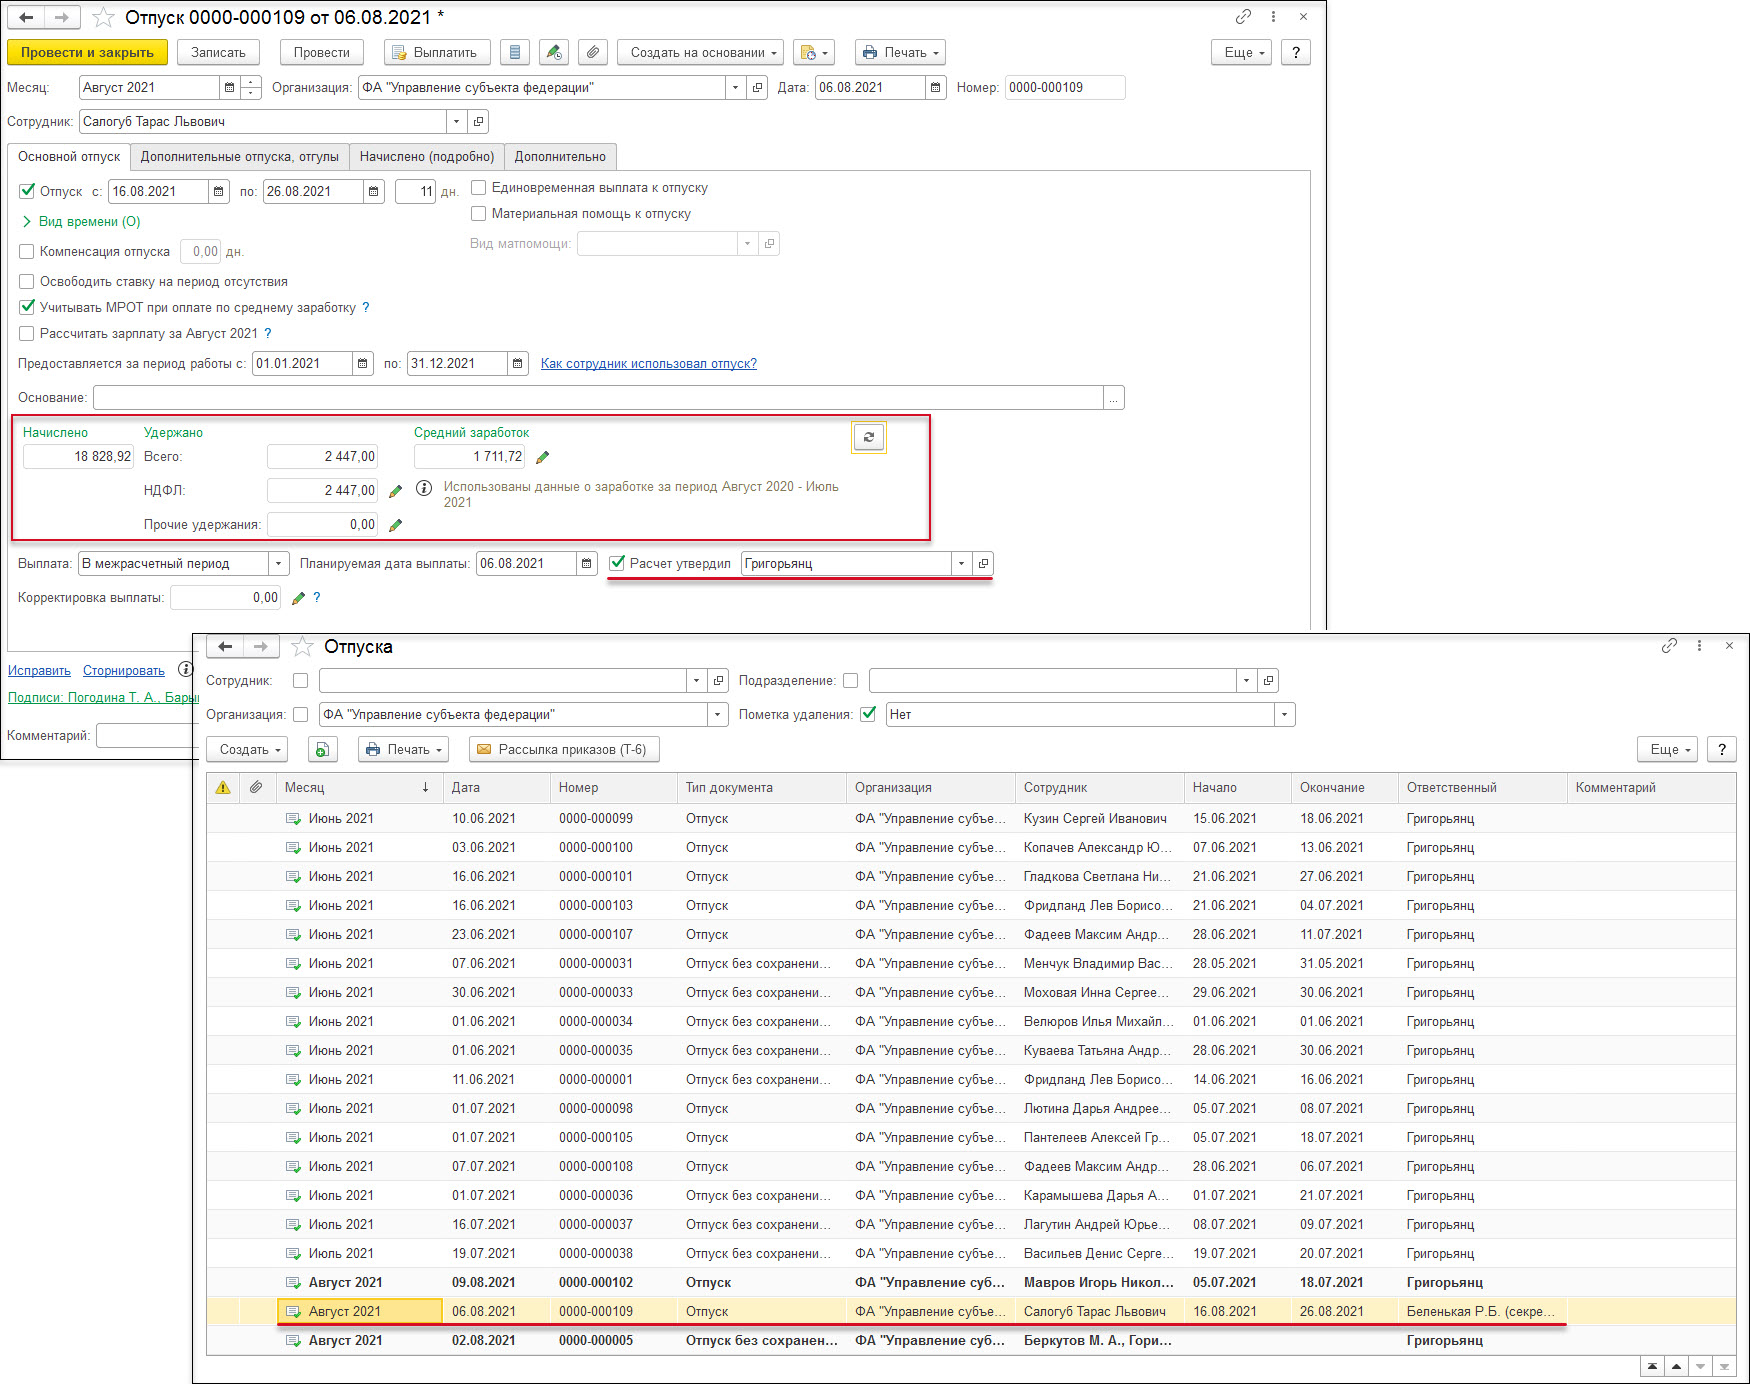
Task: Open calendar for Дата field
Action: click(x=935, y=88)
